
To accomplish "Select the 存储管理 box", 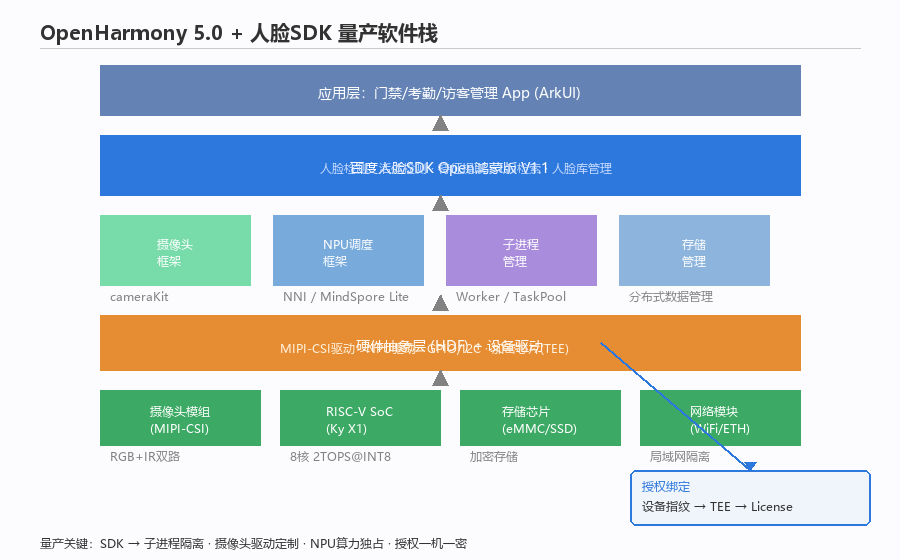I will (x=694, y=250).
